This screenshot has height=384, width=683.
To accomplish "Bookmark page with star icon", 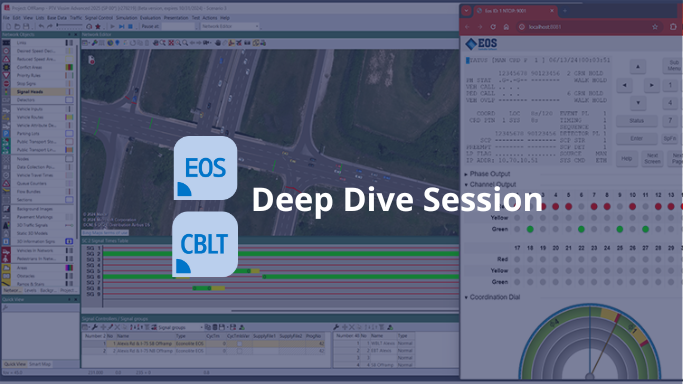I will [655, 27].
